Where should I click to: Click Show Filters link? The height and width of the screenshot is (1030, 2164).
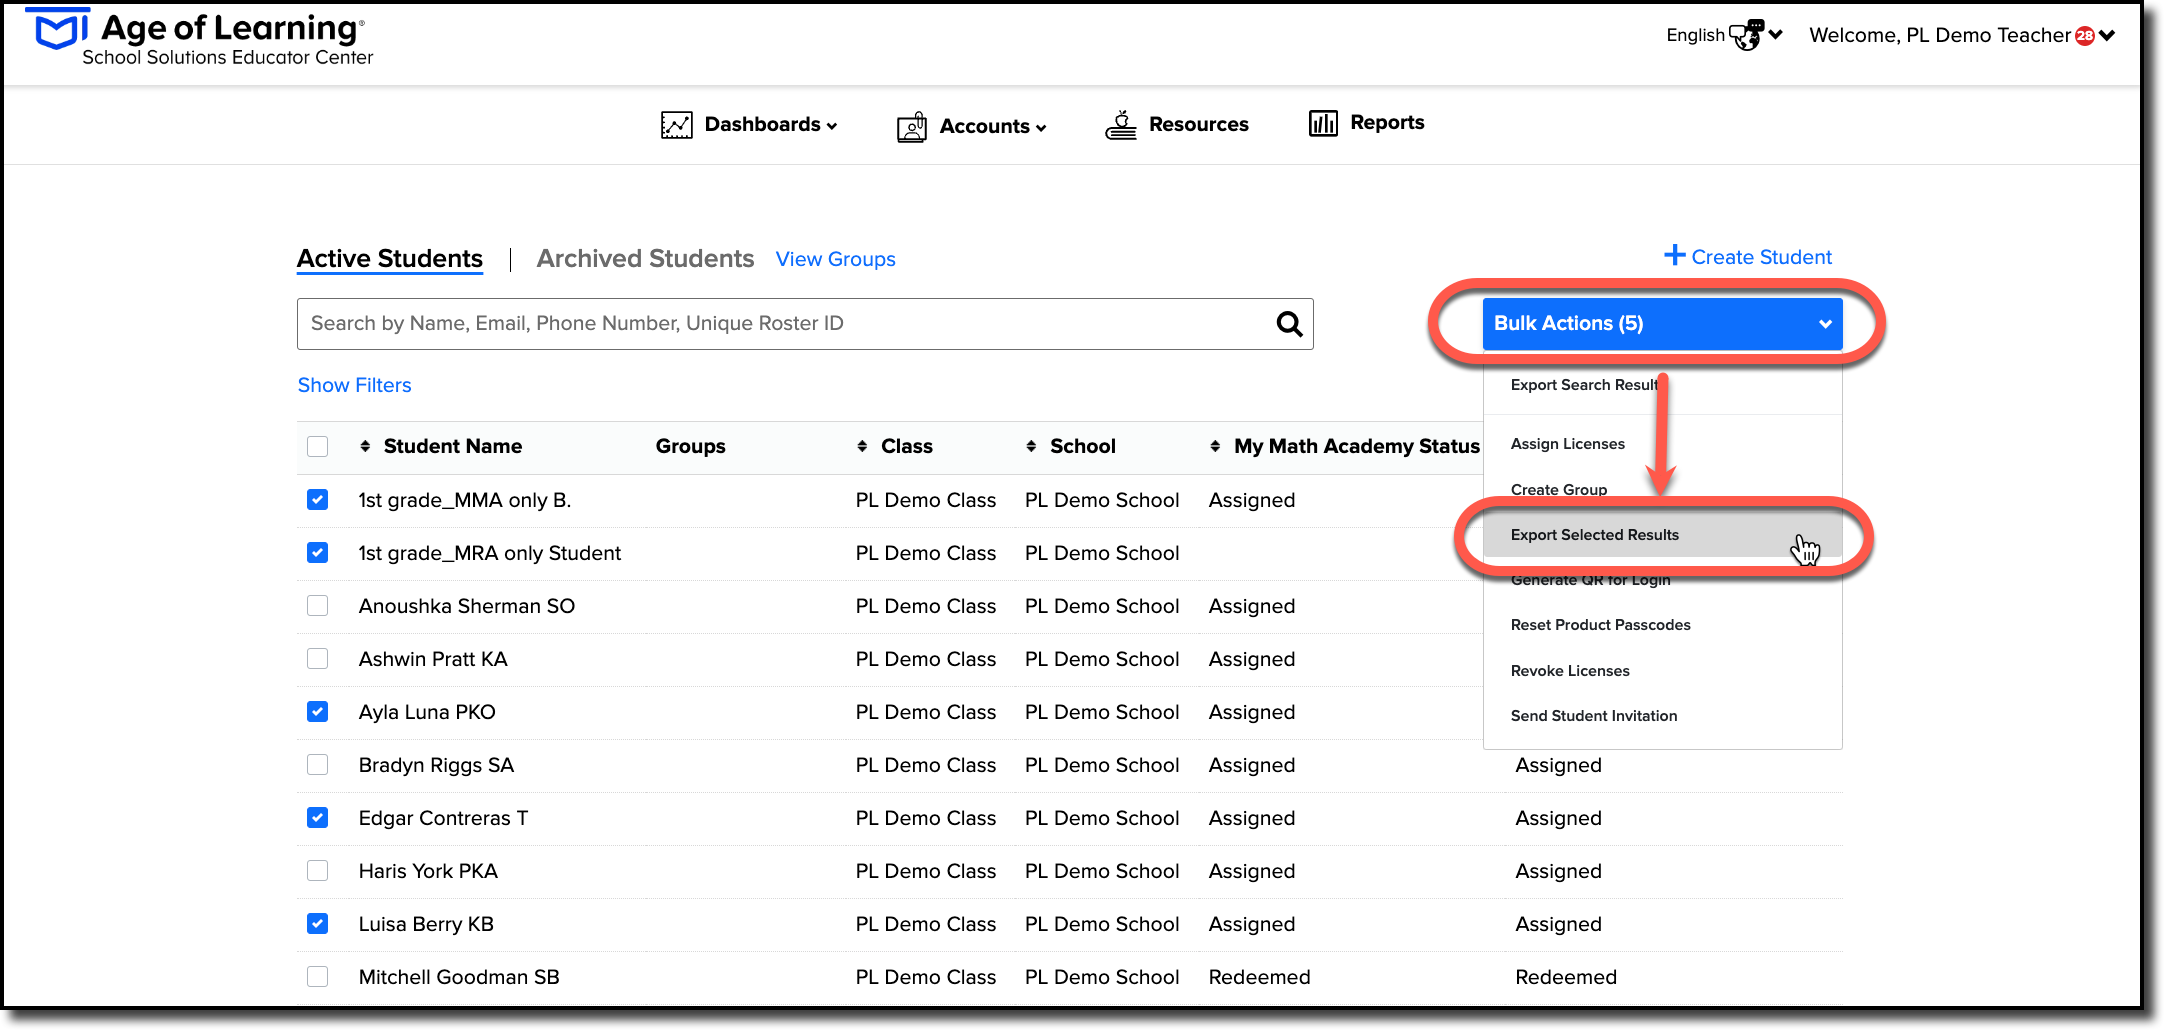coord(355,386)
